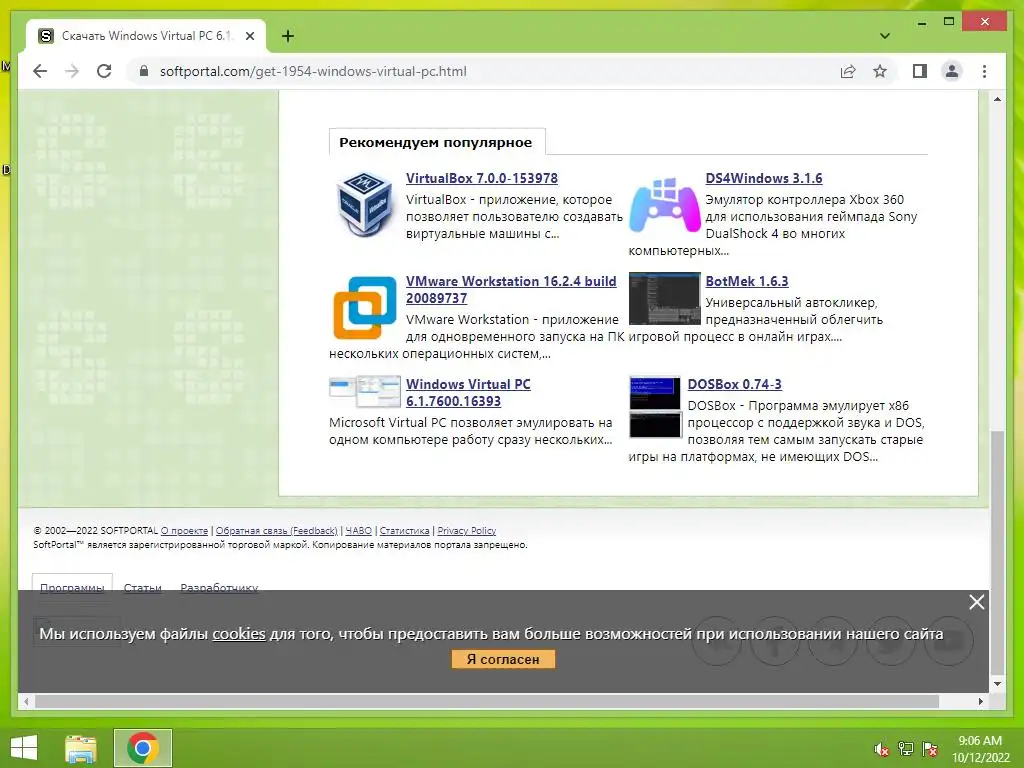Click the BotMek screenshot thumbnail
The width and height of the screenshot is (1024, 768).
pos(664,298)
